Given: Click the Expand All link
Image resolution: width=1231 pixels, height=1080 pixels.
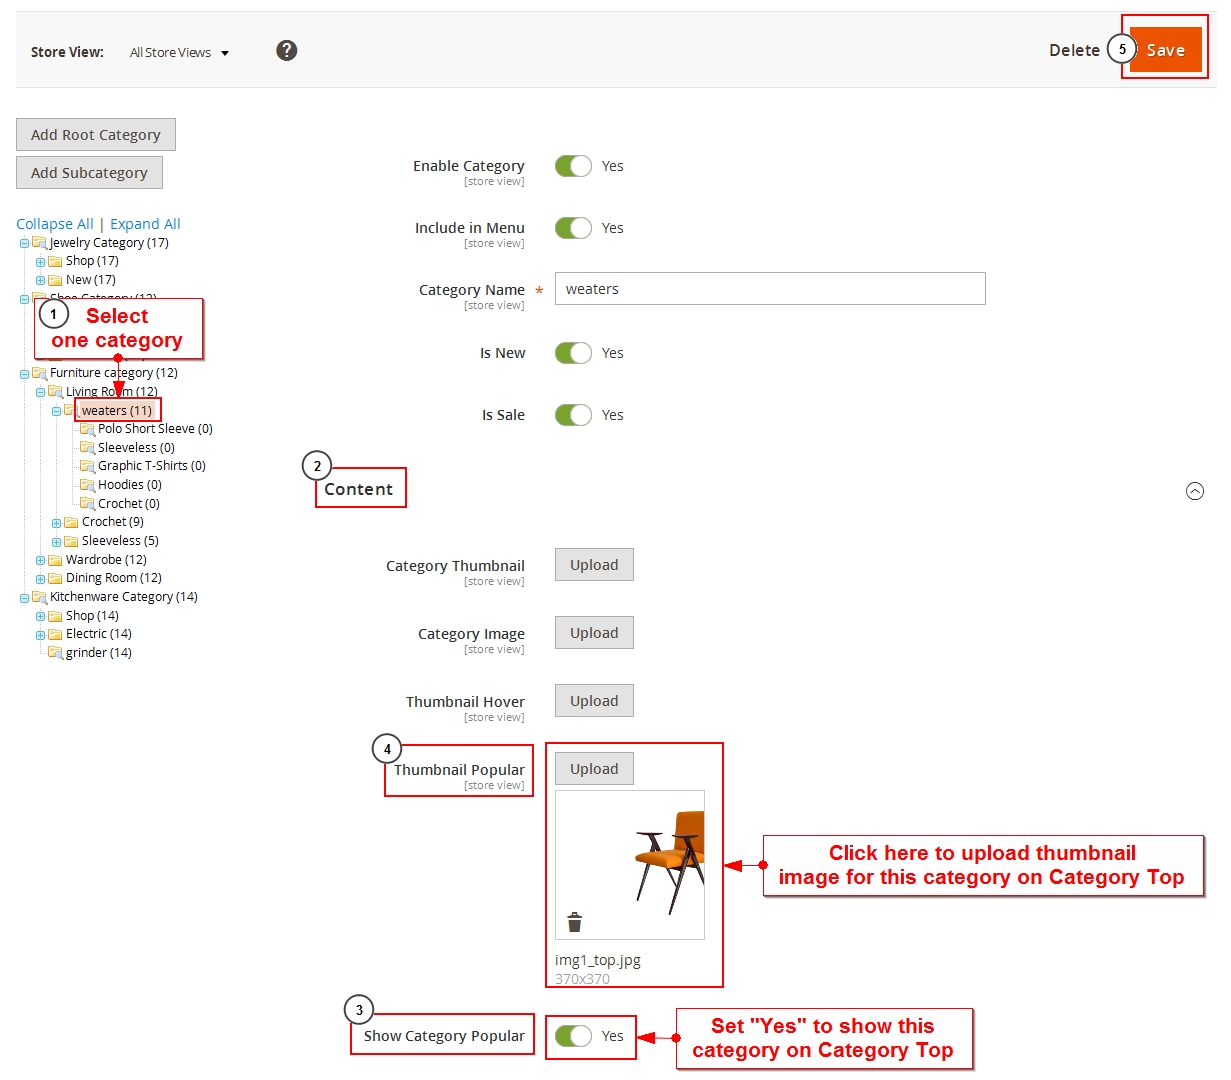Looking at the screenshot, I should click(x=145, y=224).
